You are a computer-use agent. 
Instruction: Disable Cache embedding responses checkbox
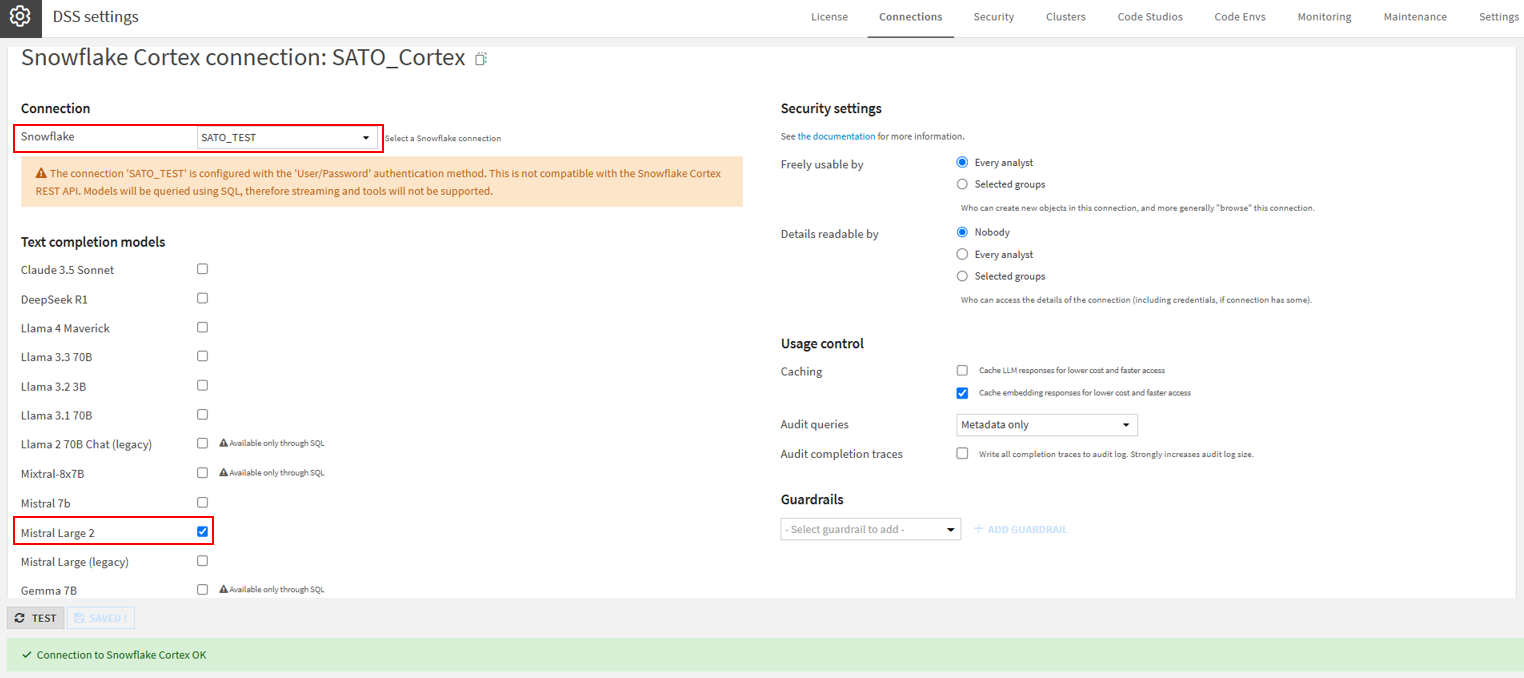[x=962, y=393]
